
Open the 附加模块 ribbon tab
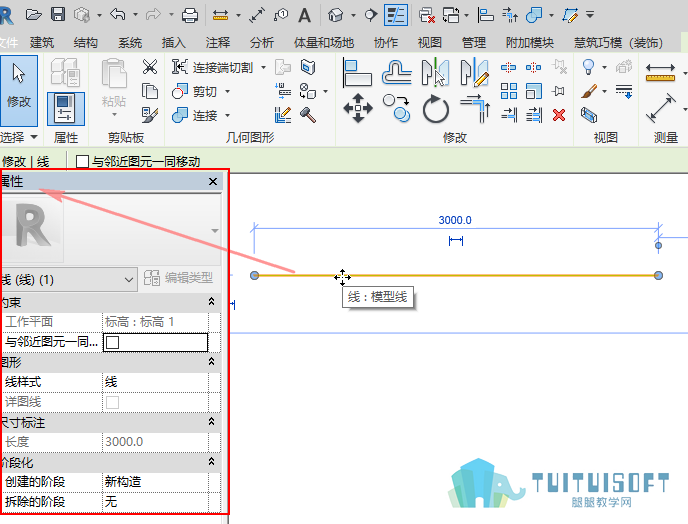(530, 43)
